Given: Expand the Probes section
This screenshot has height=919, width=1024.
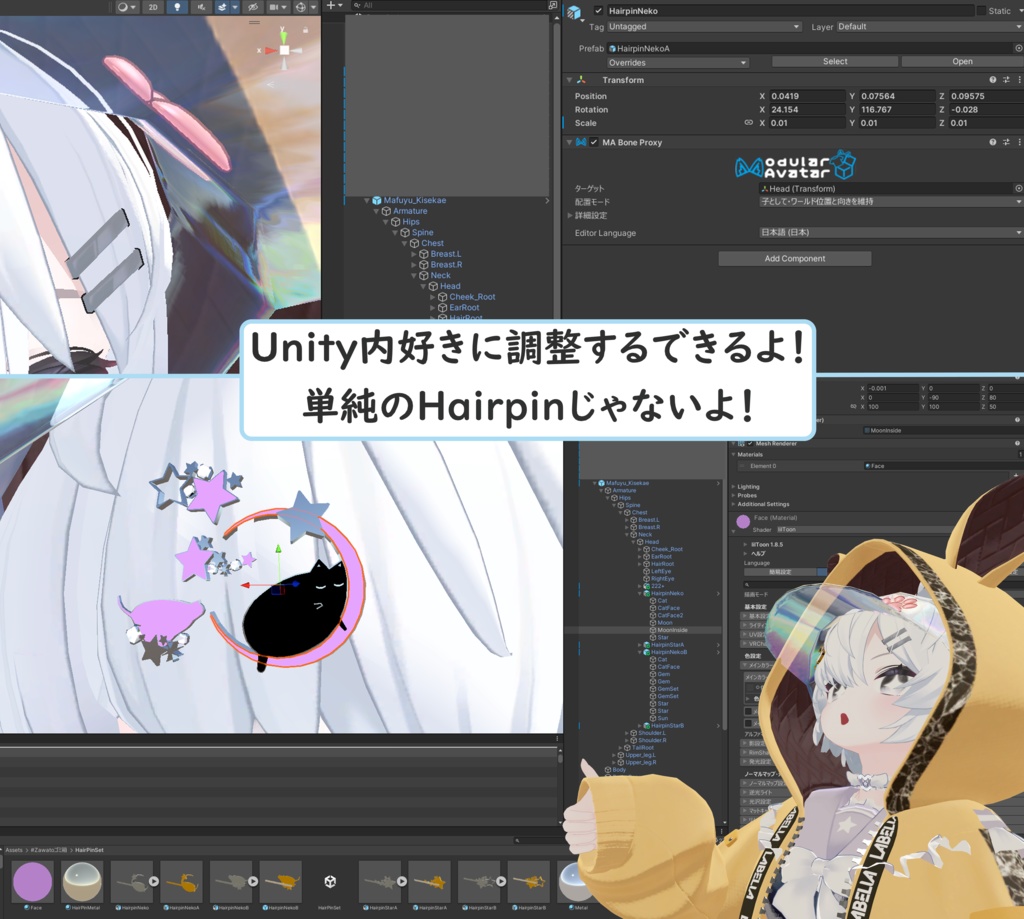Looking at the screenshot, I should click(x=733, y=495).
